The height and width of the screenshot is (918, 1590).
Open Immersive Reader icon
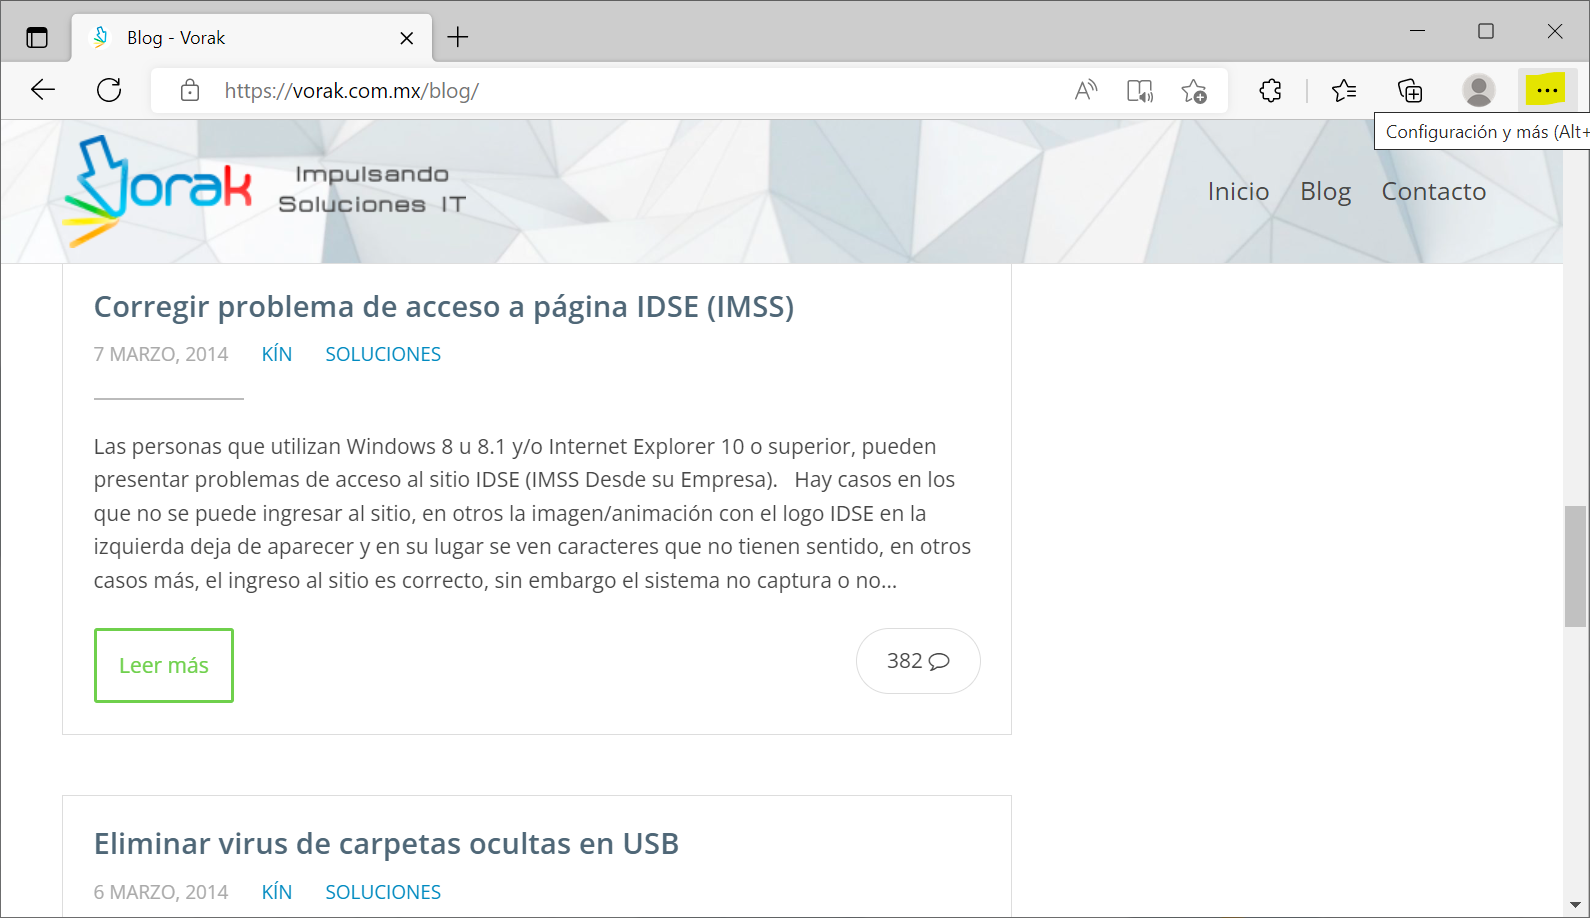[1140, 91]
